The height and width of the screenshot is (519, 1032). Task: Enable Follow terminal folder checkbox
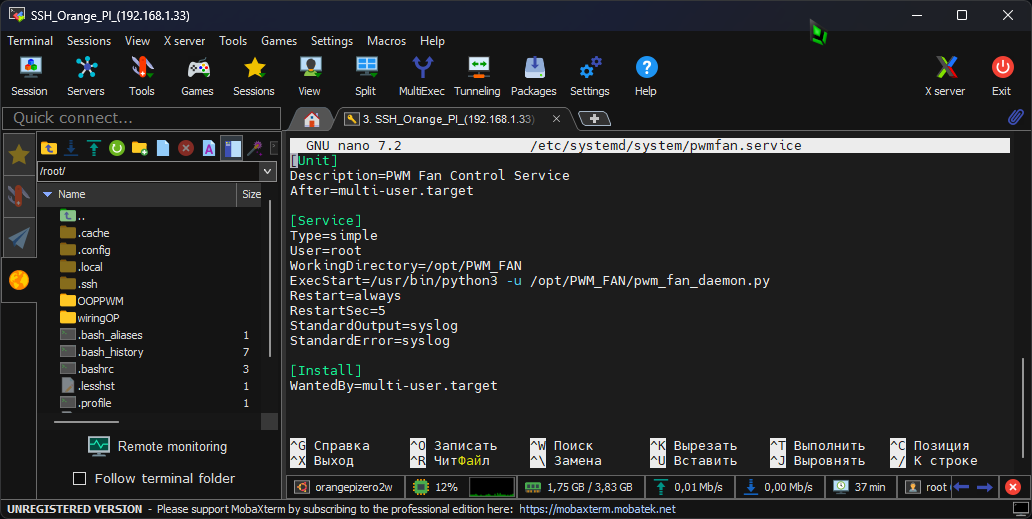80,478
